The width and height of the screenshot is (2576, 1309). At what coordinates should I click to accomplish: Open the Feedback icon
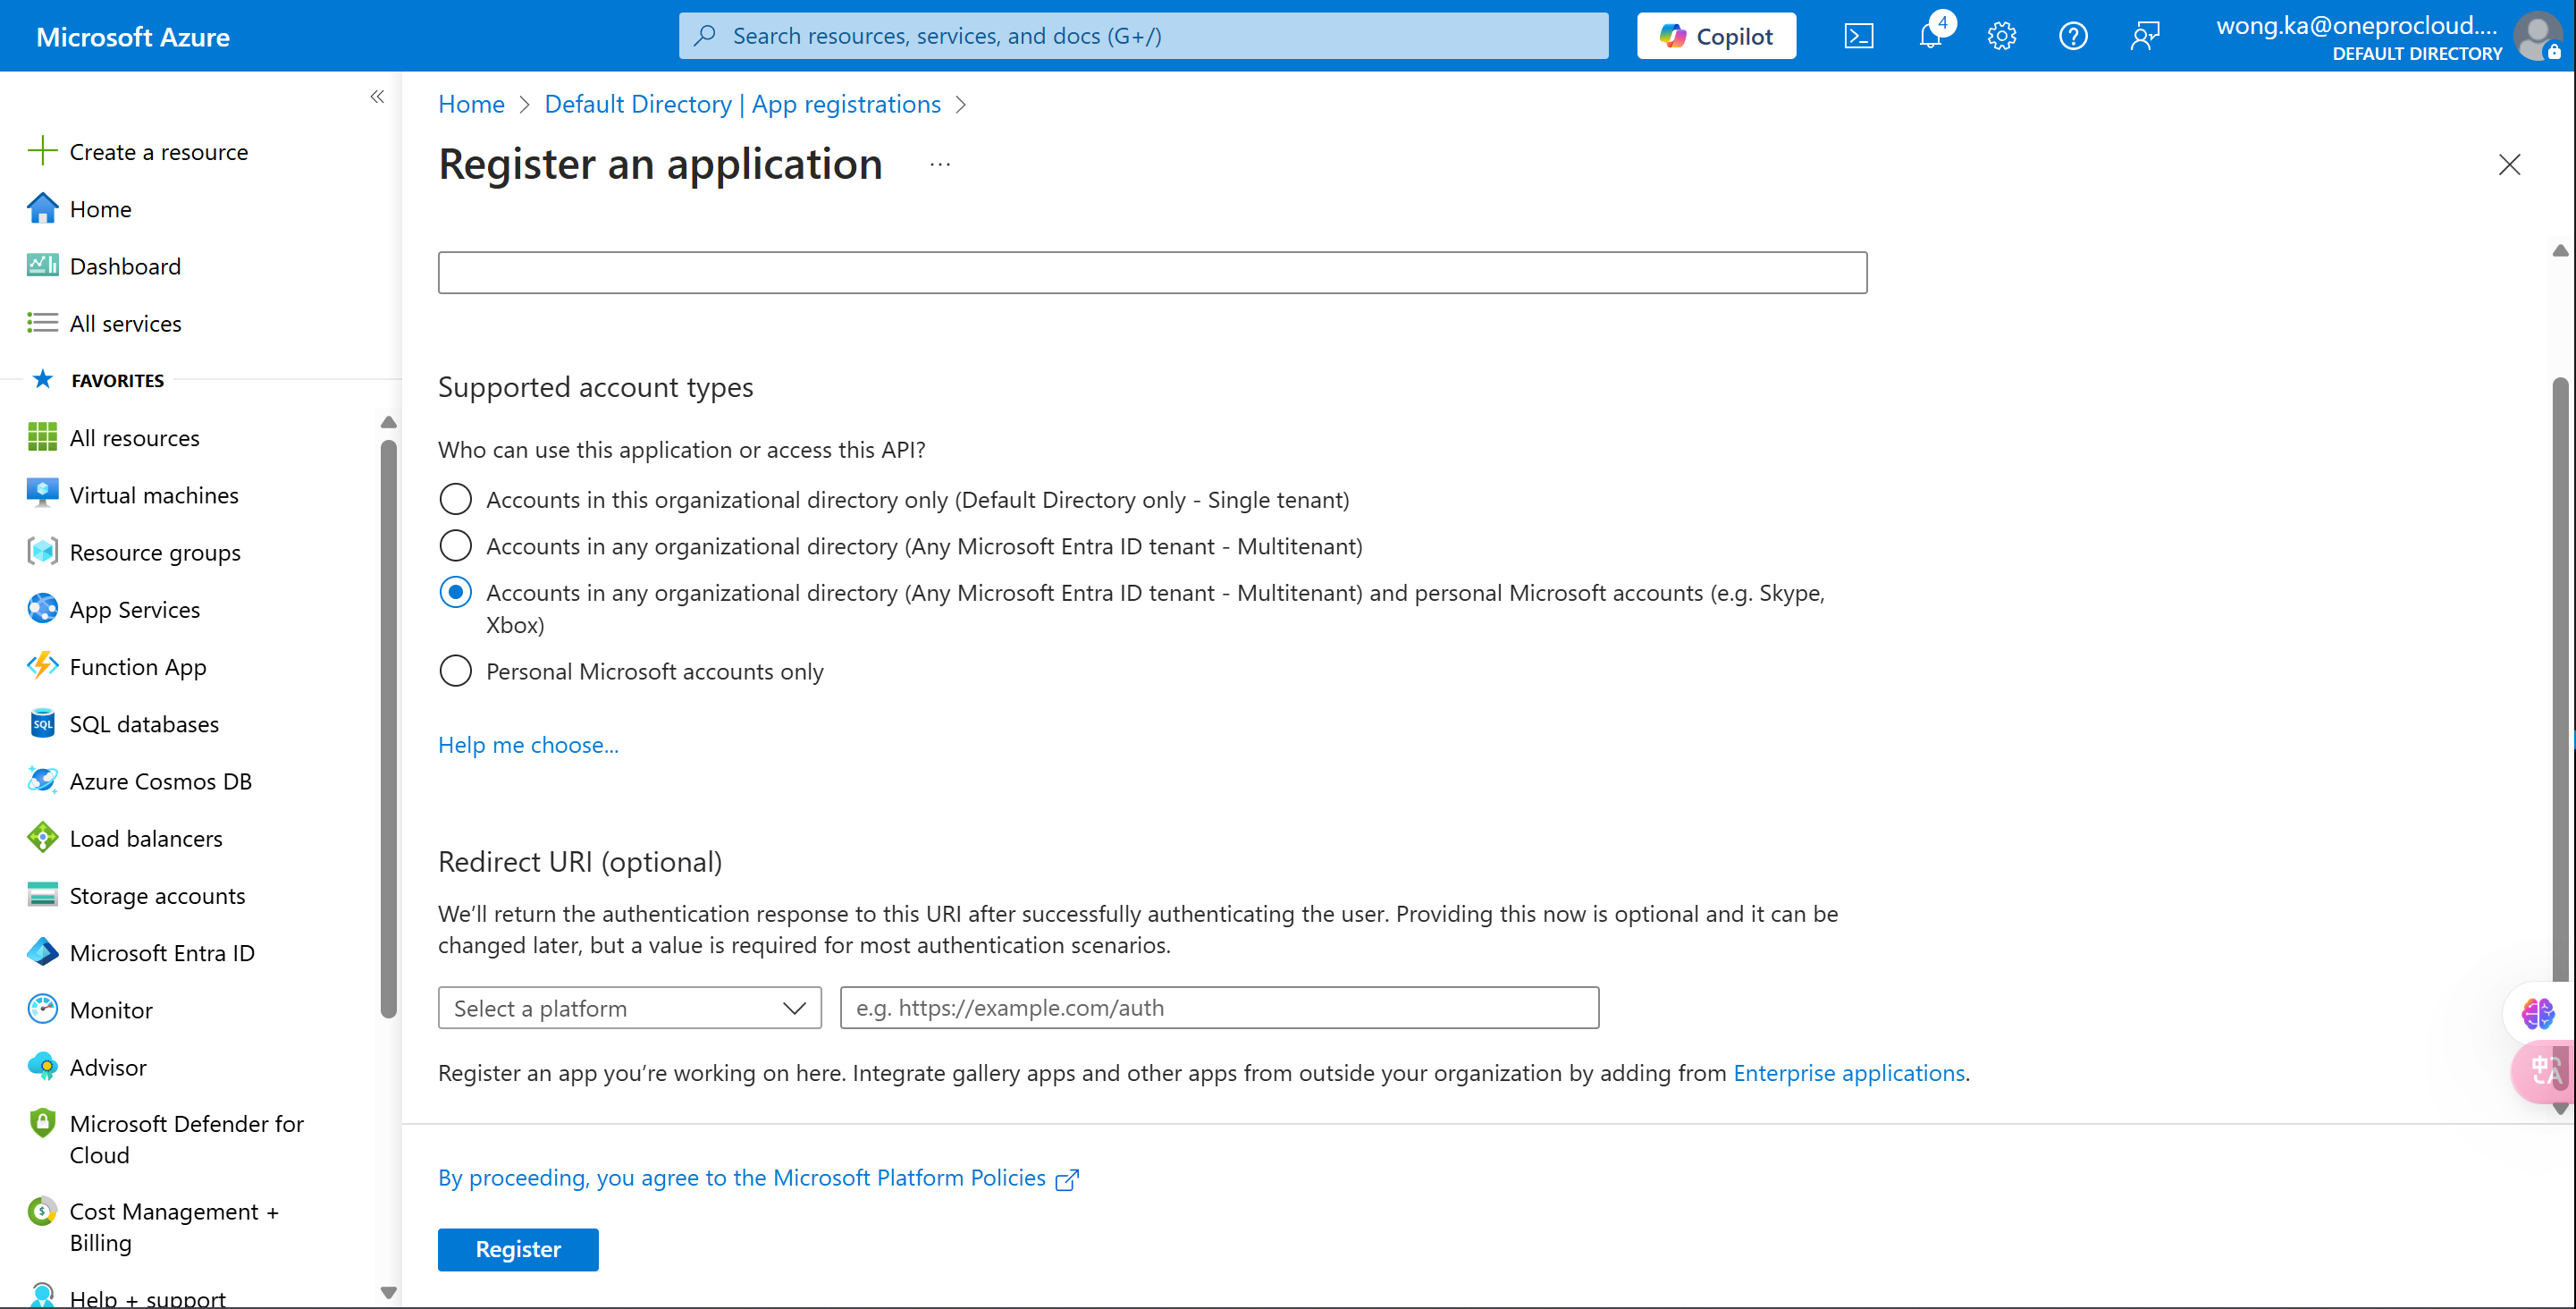click(x=2145, y=37)
